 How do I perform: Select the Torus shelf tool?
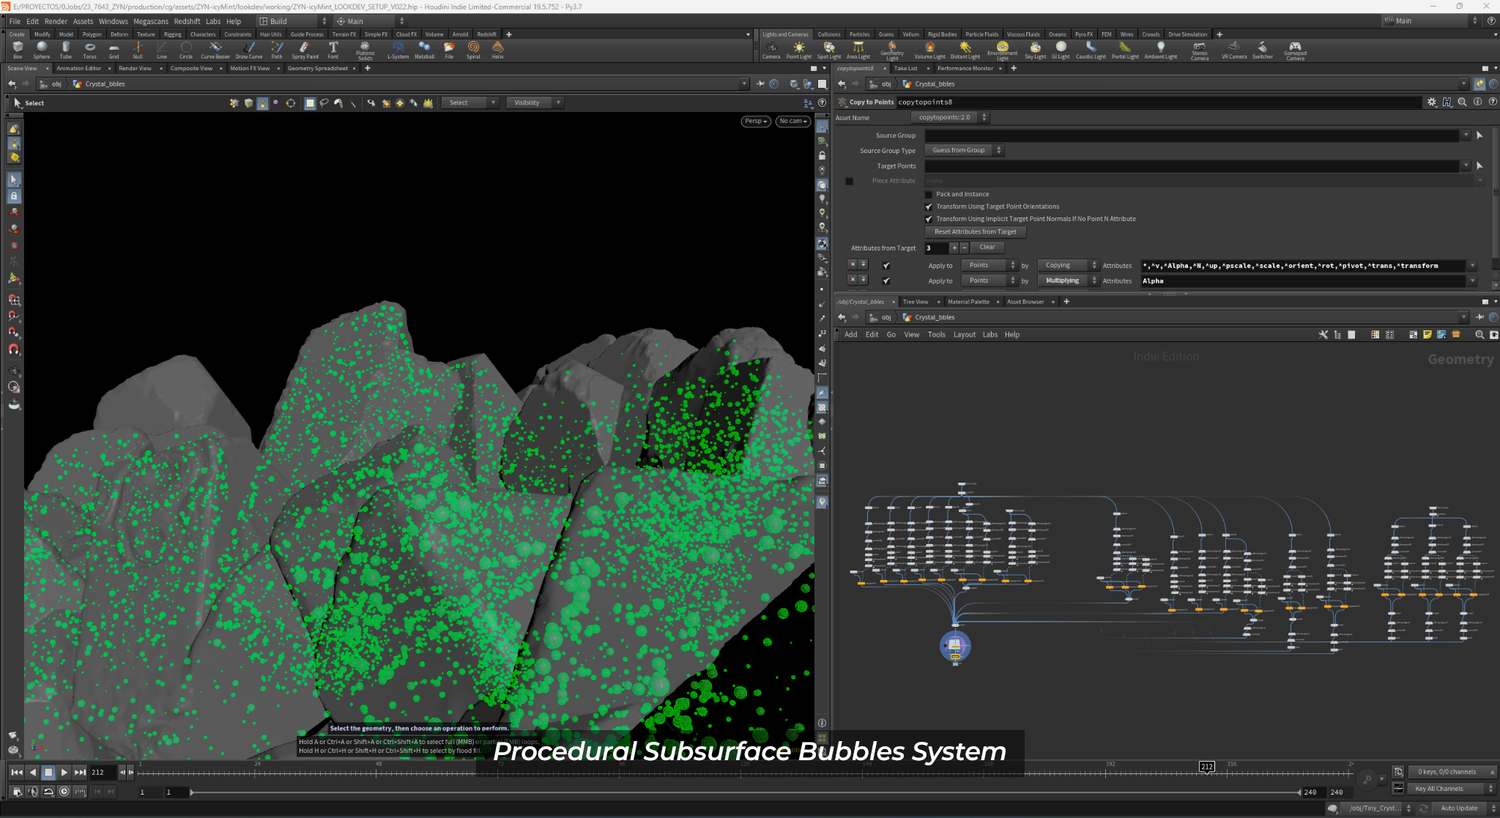[x=89, y=49]
